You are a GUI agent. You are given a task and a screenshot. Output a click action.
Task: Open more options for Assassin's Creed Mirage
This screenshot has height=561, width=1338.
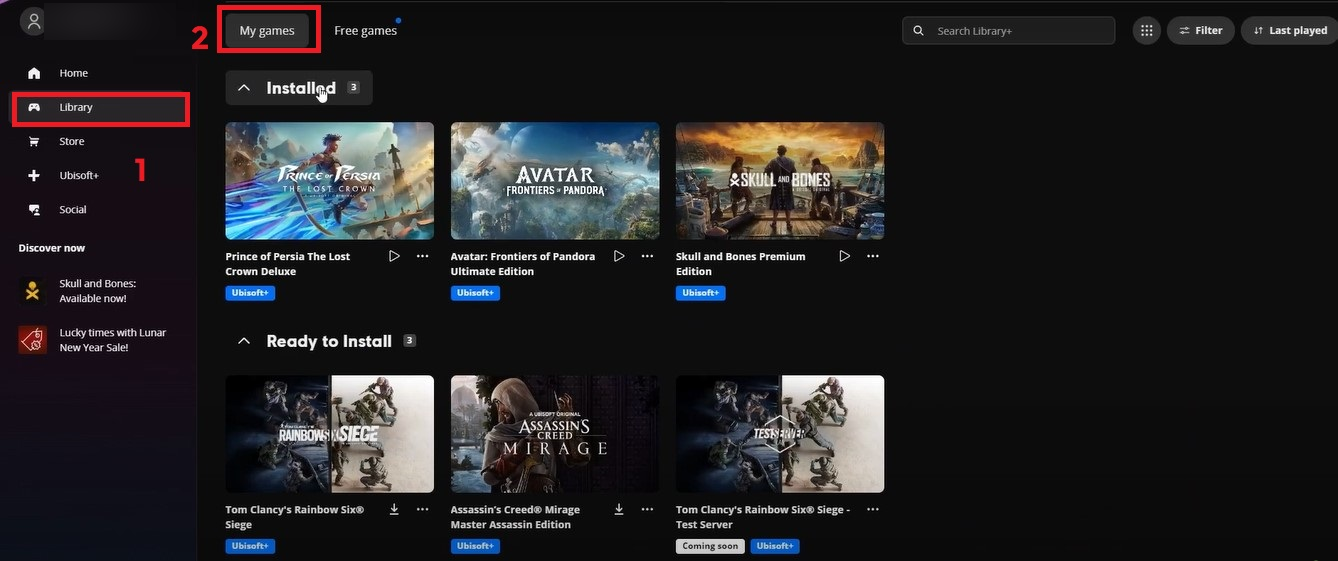pyautogui.click(x=647, y=509)
